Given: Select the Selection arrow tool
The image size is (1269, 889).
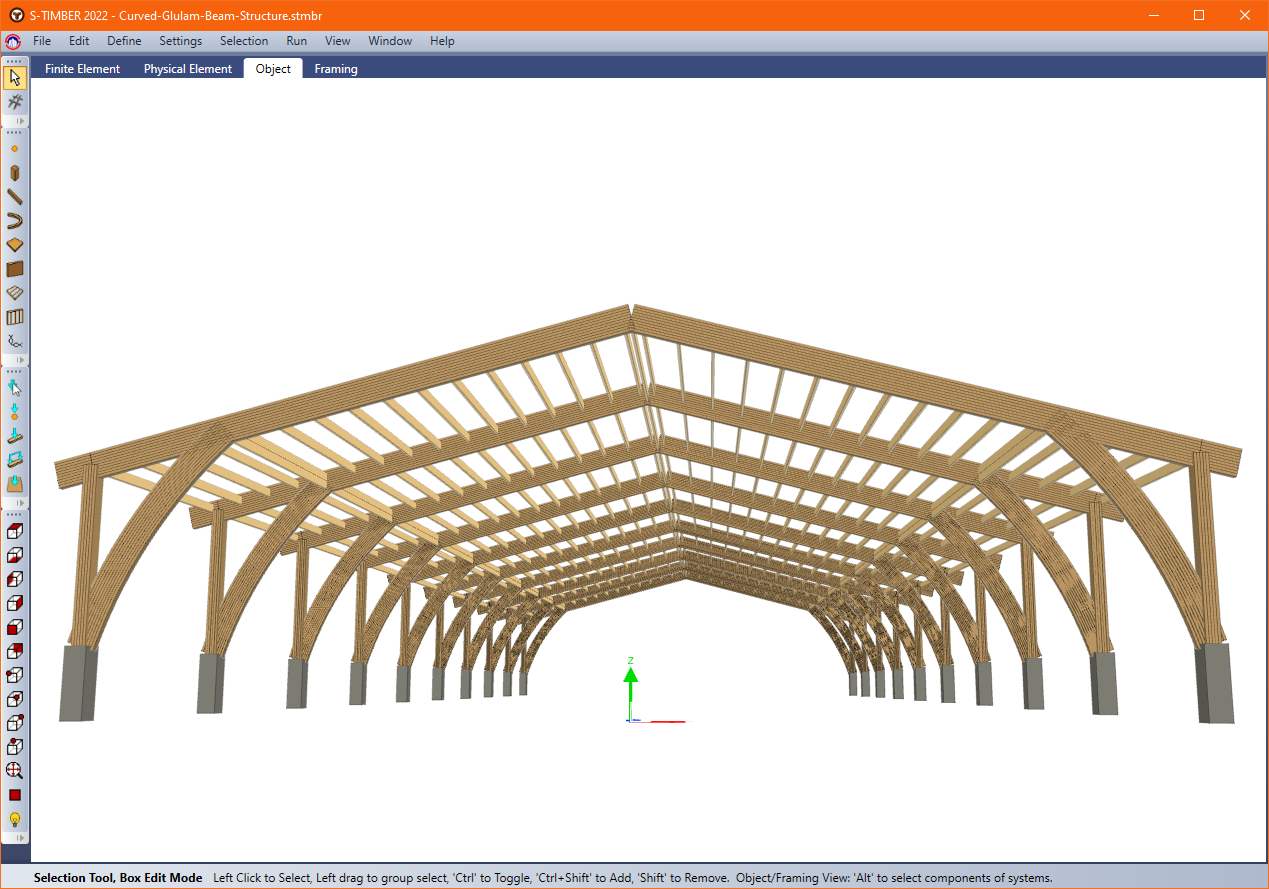Looking at the screenshot, I should pyautogui.click(x=15, y=76).
